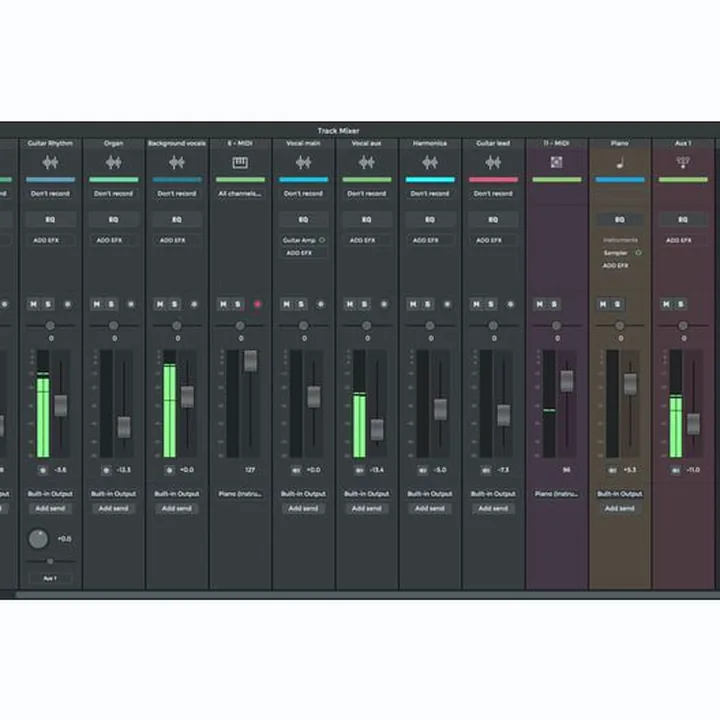Open Guitar Rhythm Built-in Output selector
Image resolution: width=720 pixels, height=720 pixels.
pyautogui.click(x=50, y=494)
